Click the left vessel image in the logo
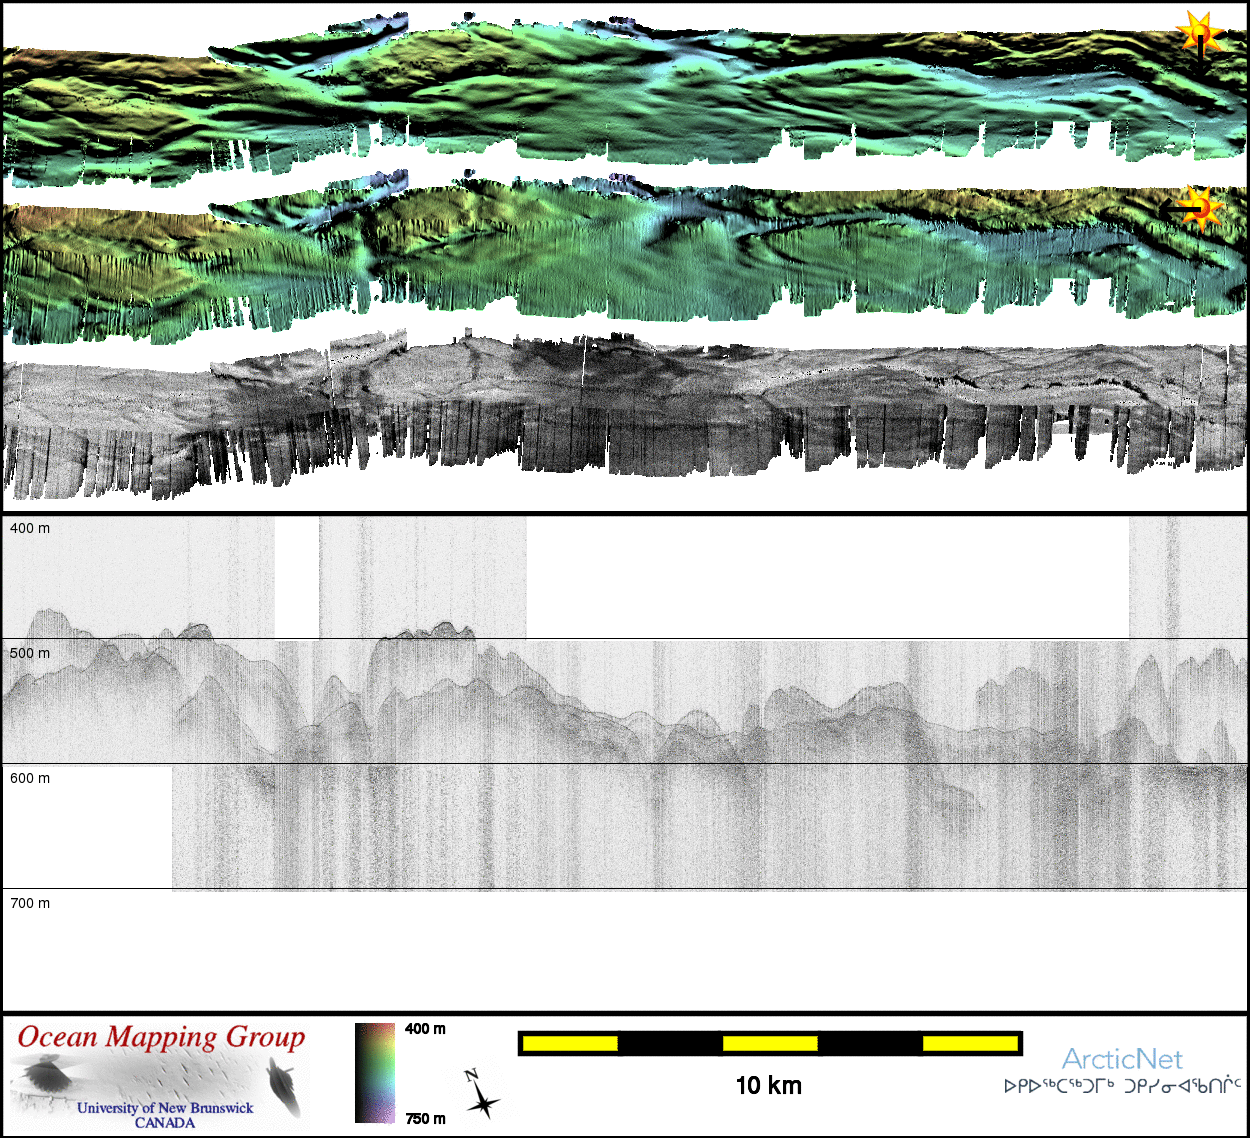The image size is (1250, 1138). coord(42,1076)
